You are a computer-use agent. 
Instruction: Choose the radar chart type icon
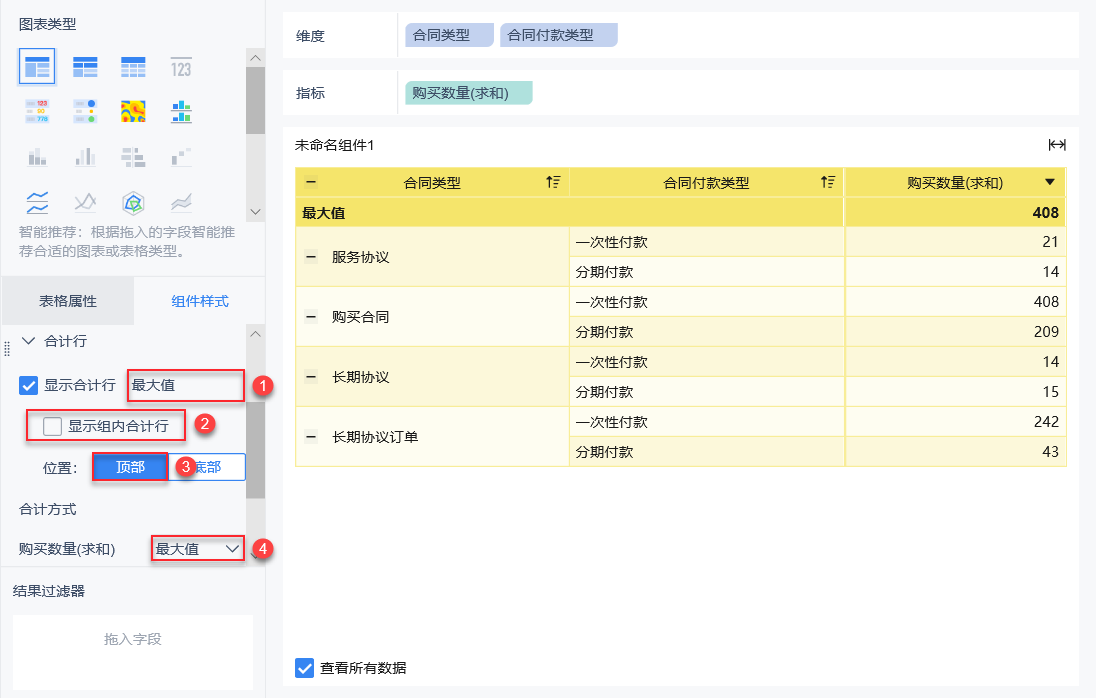pyautogui.click(x=133, y=203)
